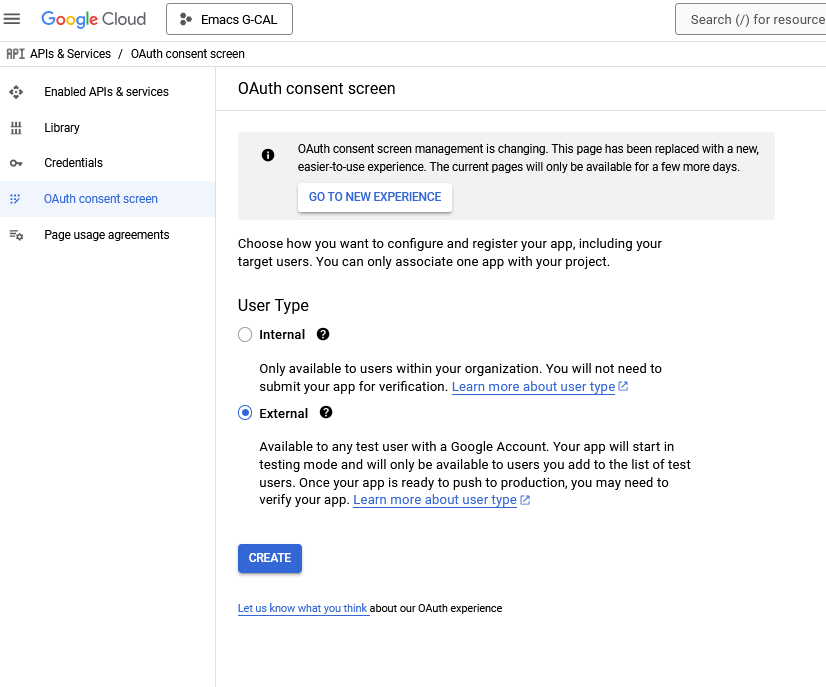Image resolution: width=826 pixels, height=687 pixels.
Task: Click the Page usage agreements icon
Action: coord(16,235)
